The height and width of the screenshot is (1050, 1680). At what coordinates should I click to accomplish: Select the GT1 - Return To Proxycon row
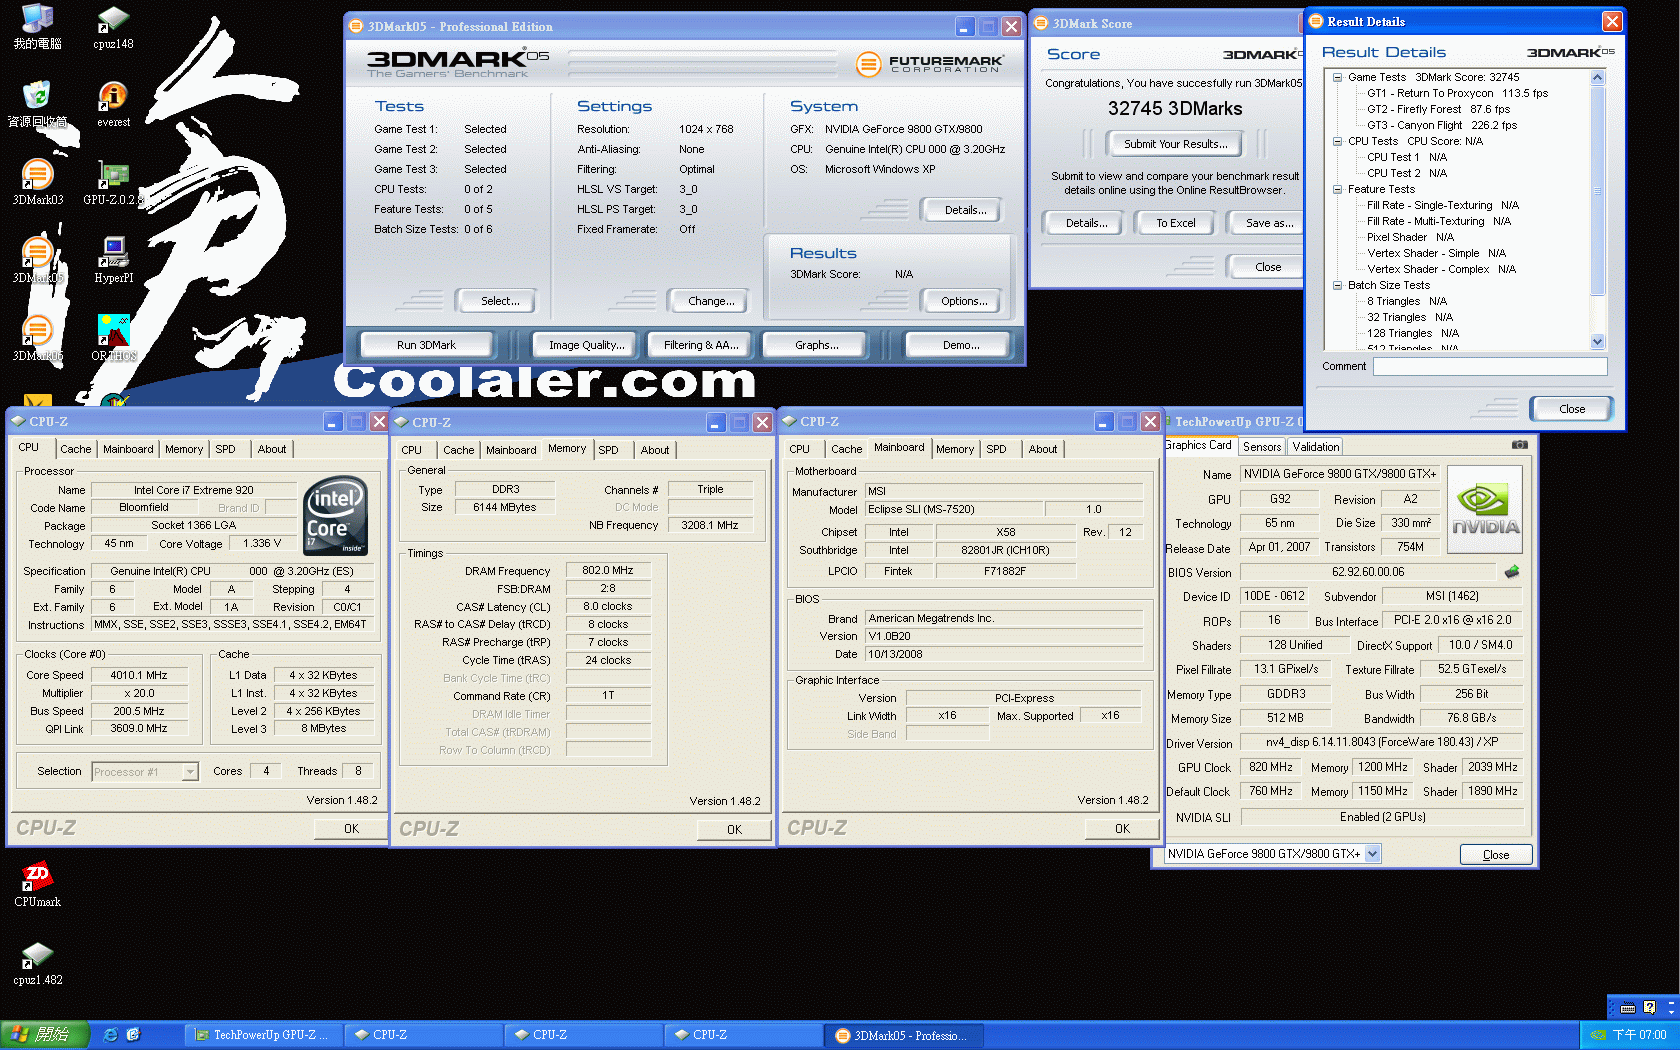[1456, 93]
